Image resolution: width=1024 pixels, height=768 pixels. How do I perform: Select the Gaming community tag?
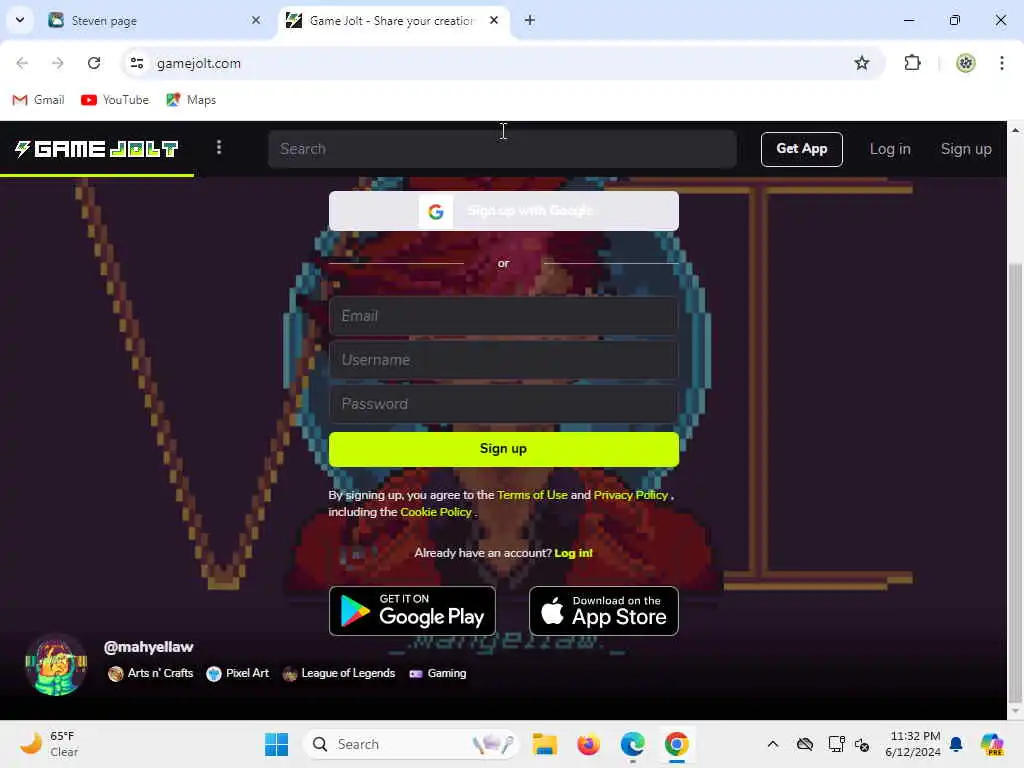click(x=438, y=673)
